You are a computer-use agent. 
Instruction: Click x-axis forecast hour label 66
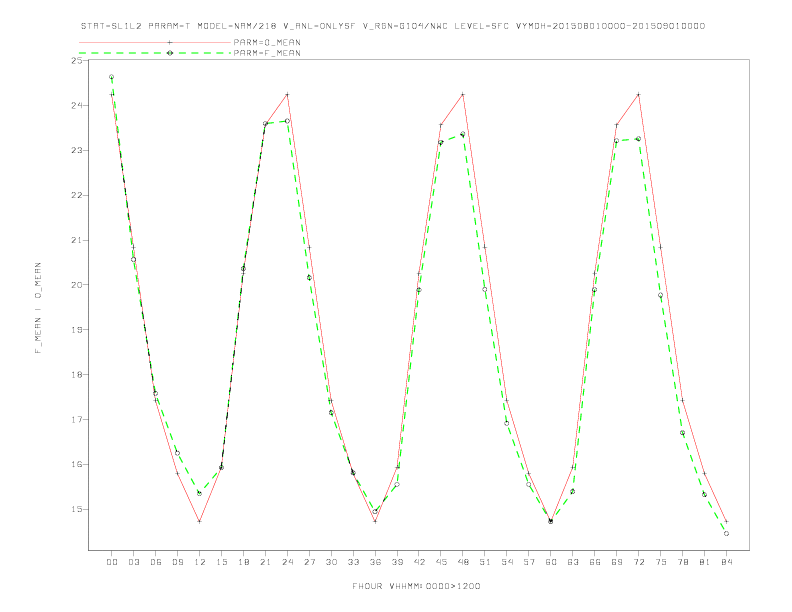click(595, 562)
